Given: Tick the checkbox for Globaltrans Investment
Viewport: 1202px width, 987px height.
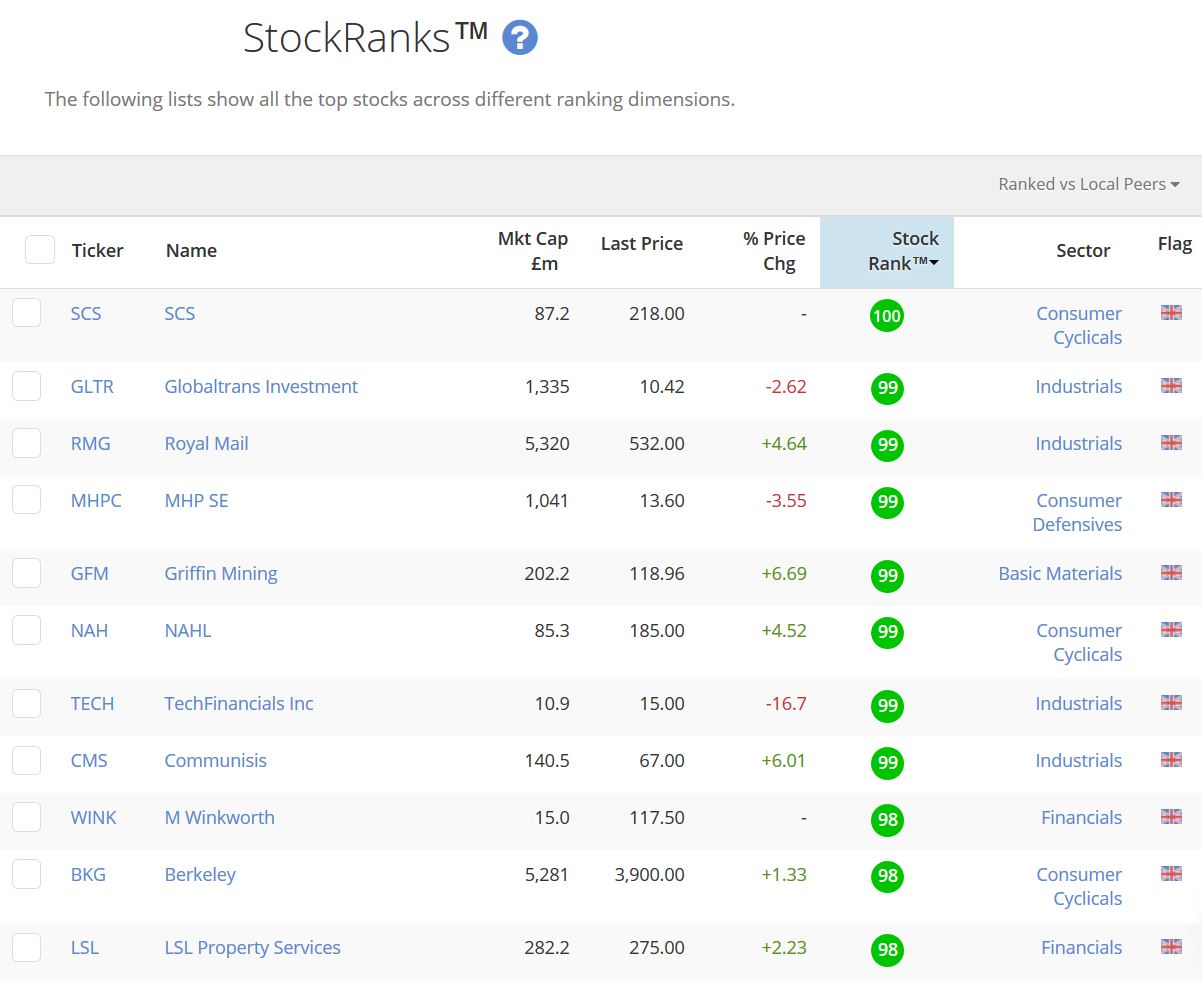Looking at the screenshot, I should click(27, 385).
